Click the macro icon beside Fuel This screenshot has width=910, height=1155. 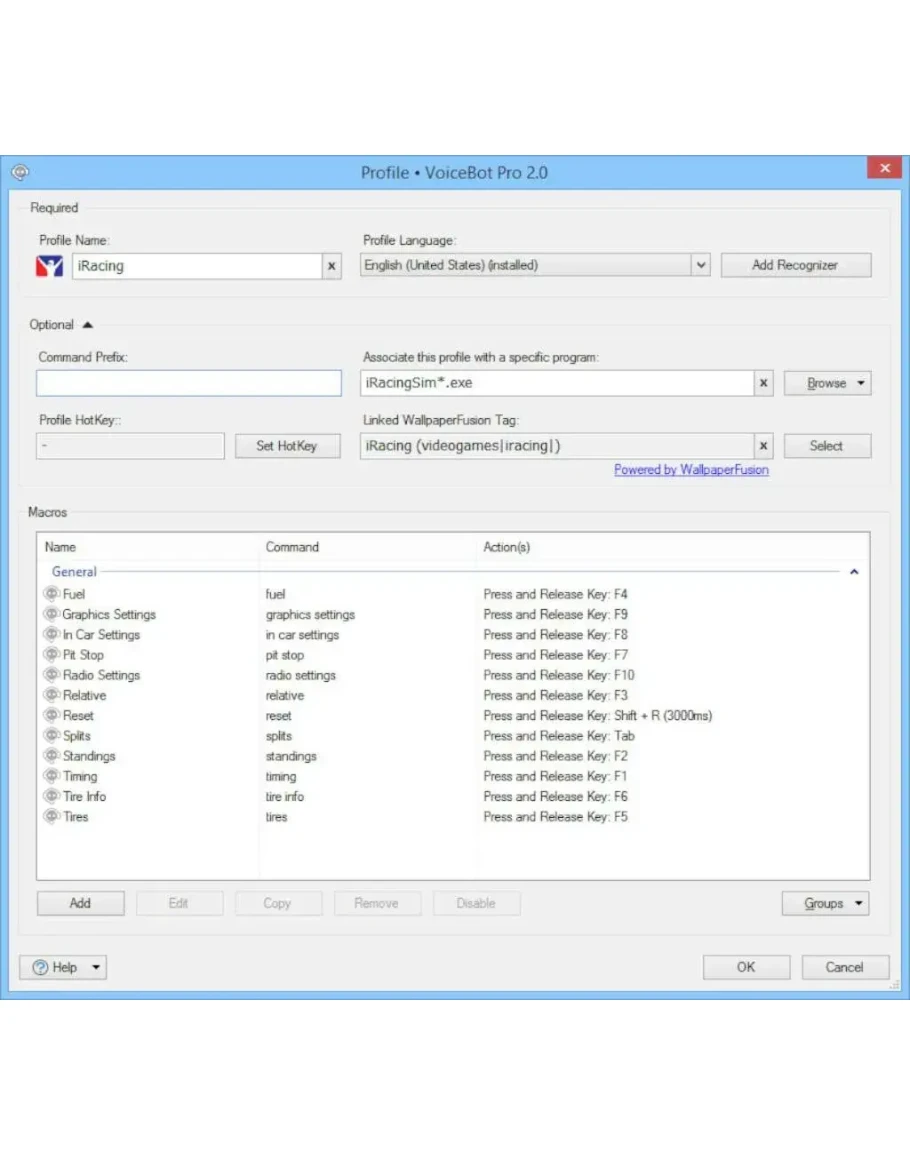[52, 594]
